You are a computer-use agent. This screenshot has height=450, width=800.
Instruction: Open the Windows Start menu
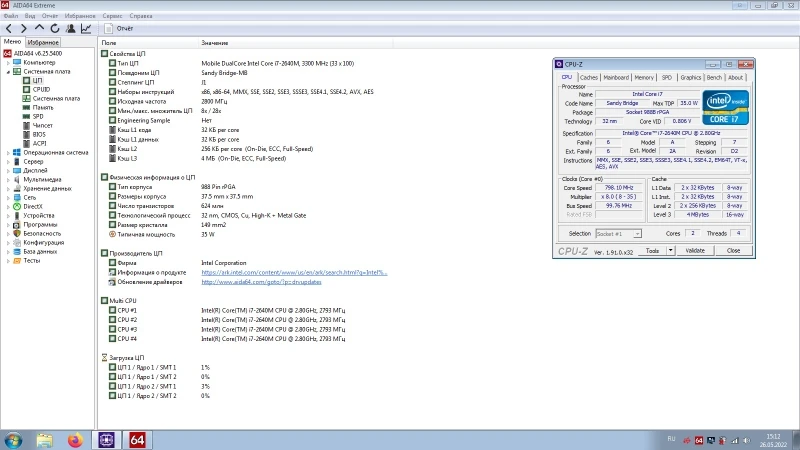pos(13,440)
